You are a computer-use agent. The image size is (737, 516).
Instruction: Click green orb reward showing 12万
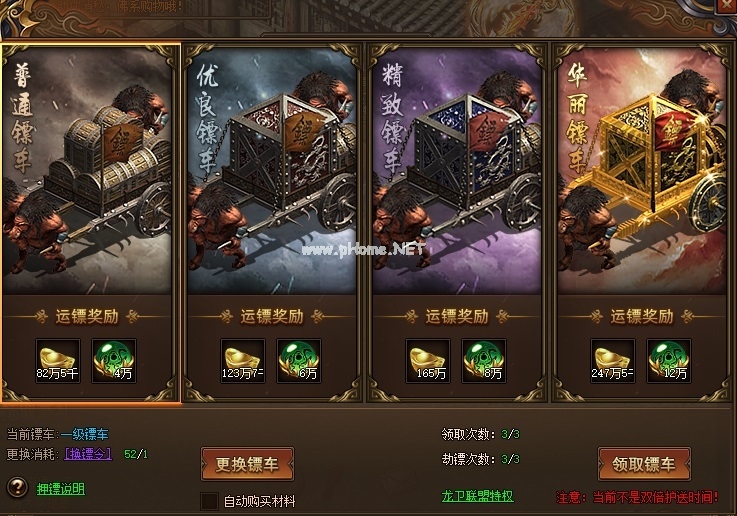pyautogui.click(x=668, y=361)
